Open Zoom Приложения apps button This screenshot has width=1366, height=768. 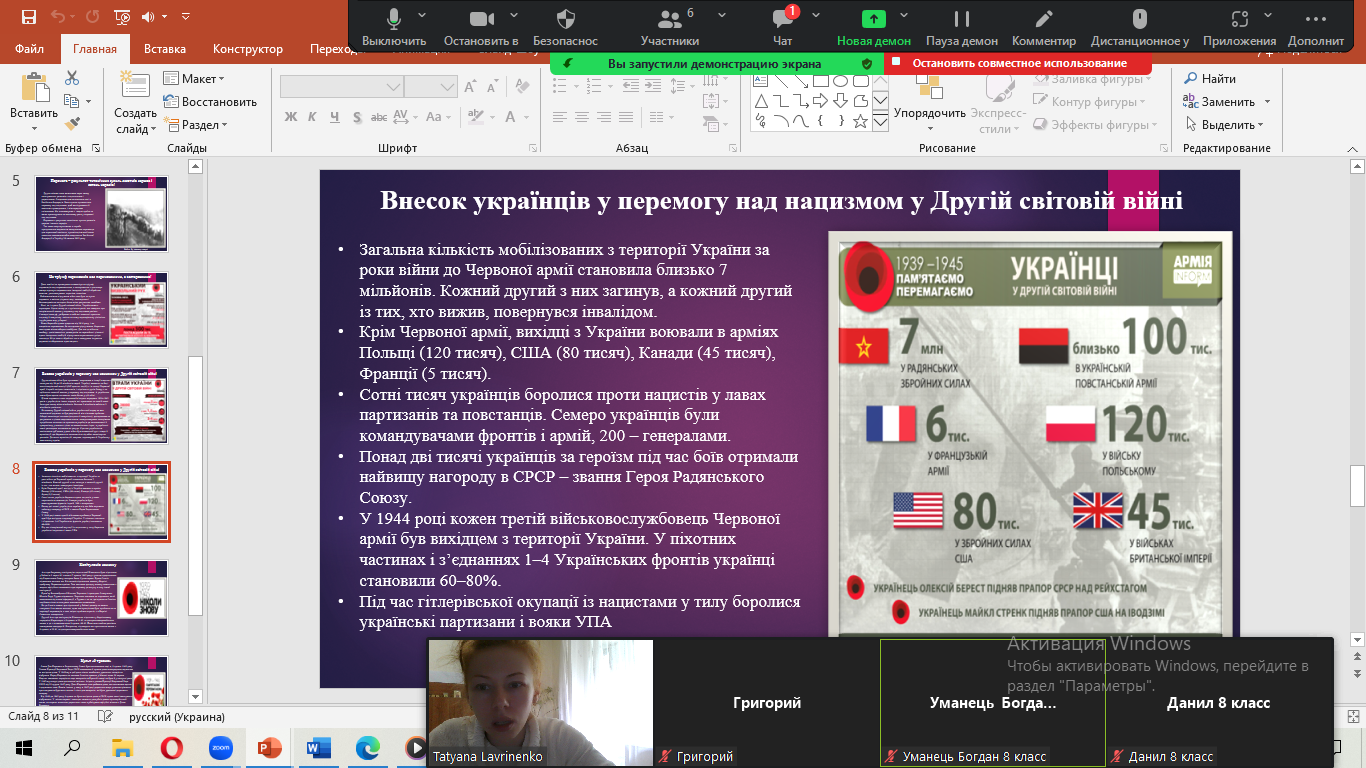pyautogui.click(x=1240, y=26)
